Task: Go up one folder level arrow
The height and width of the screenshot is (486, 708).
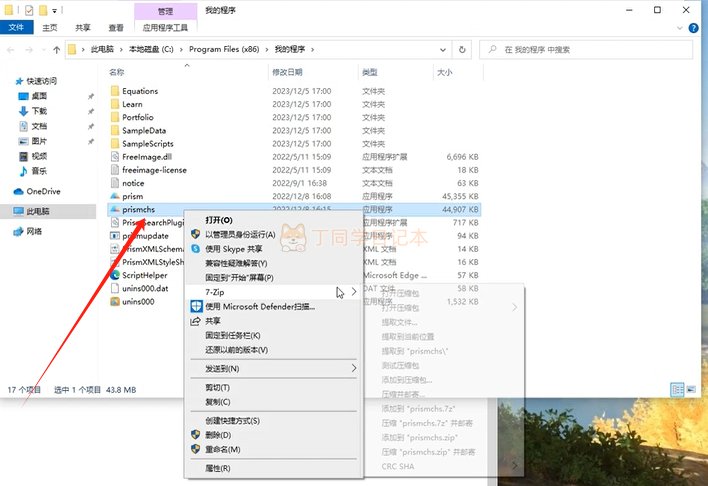Action: (x=56, y=50)
